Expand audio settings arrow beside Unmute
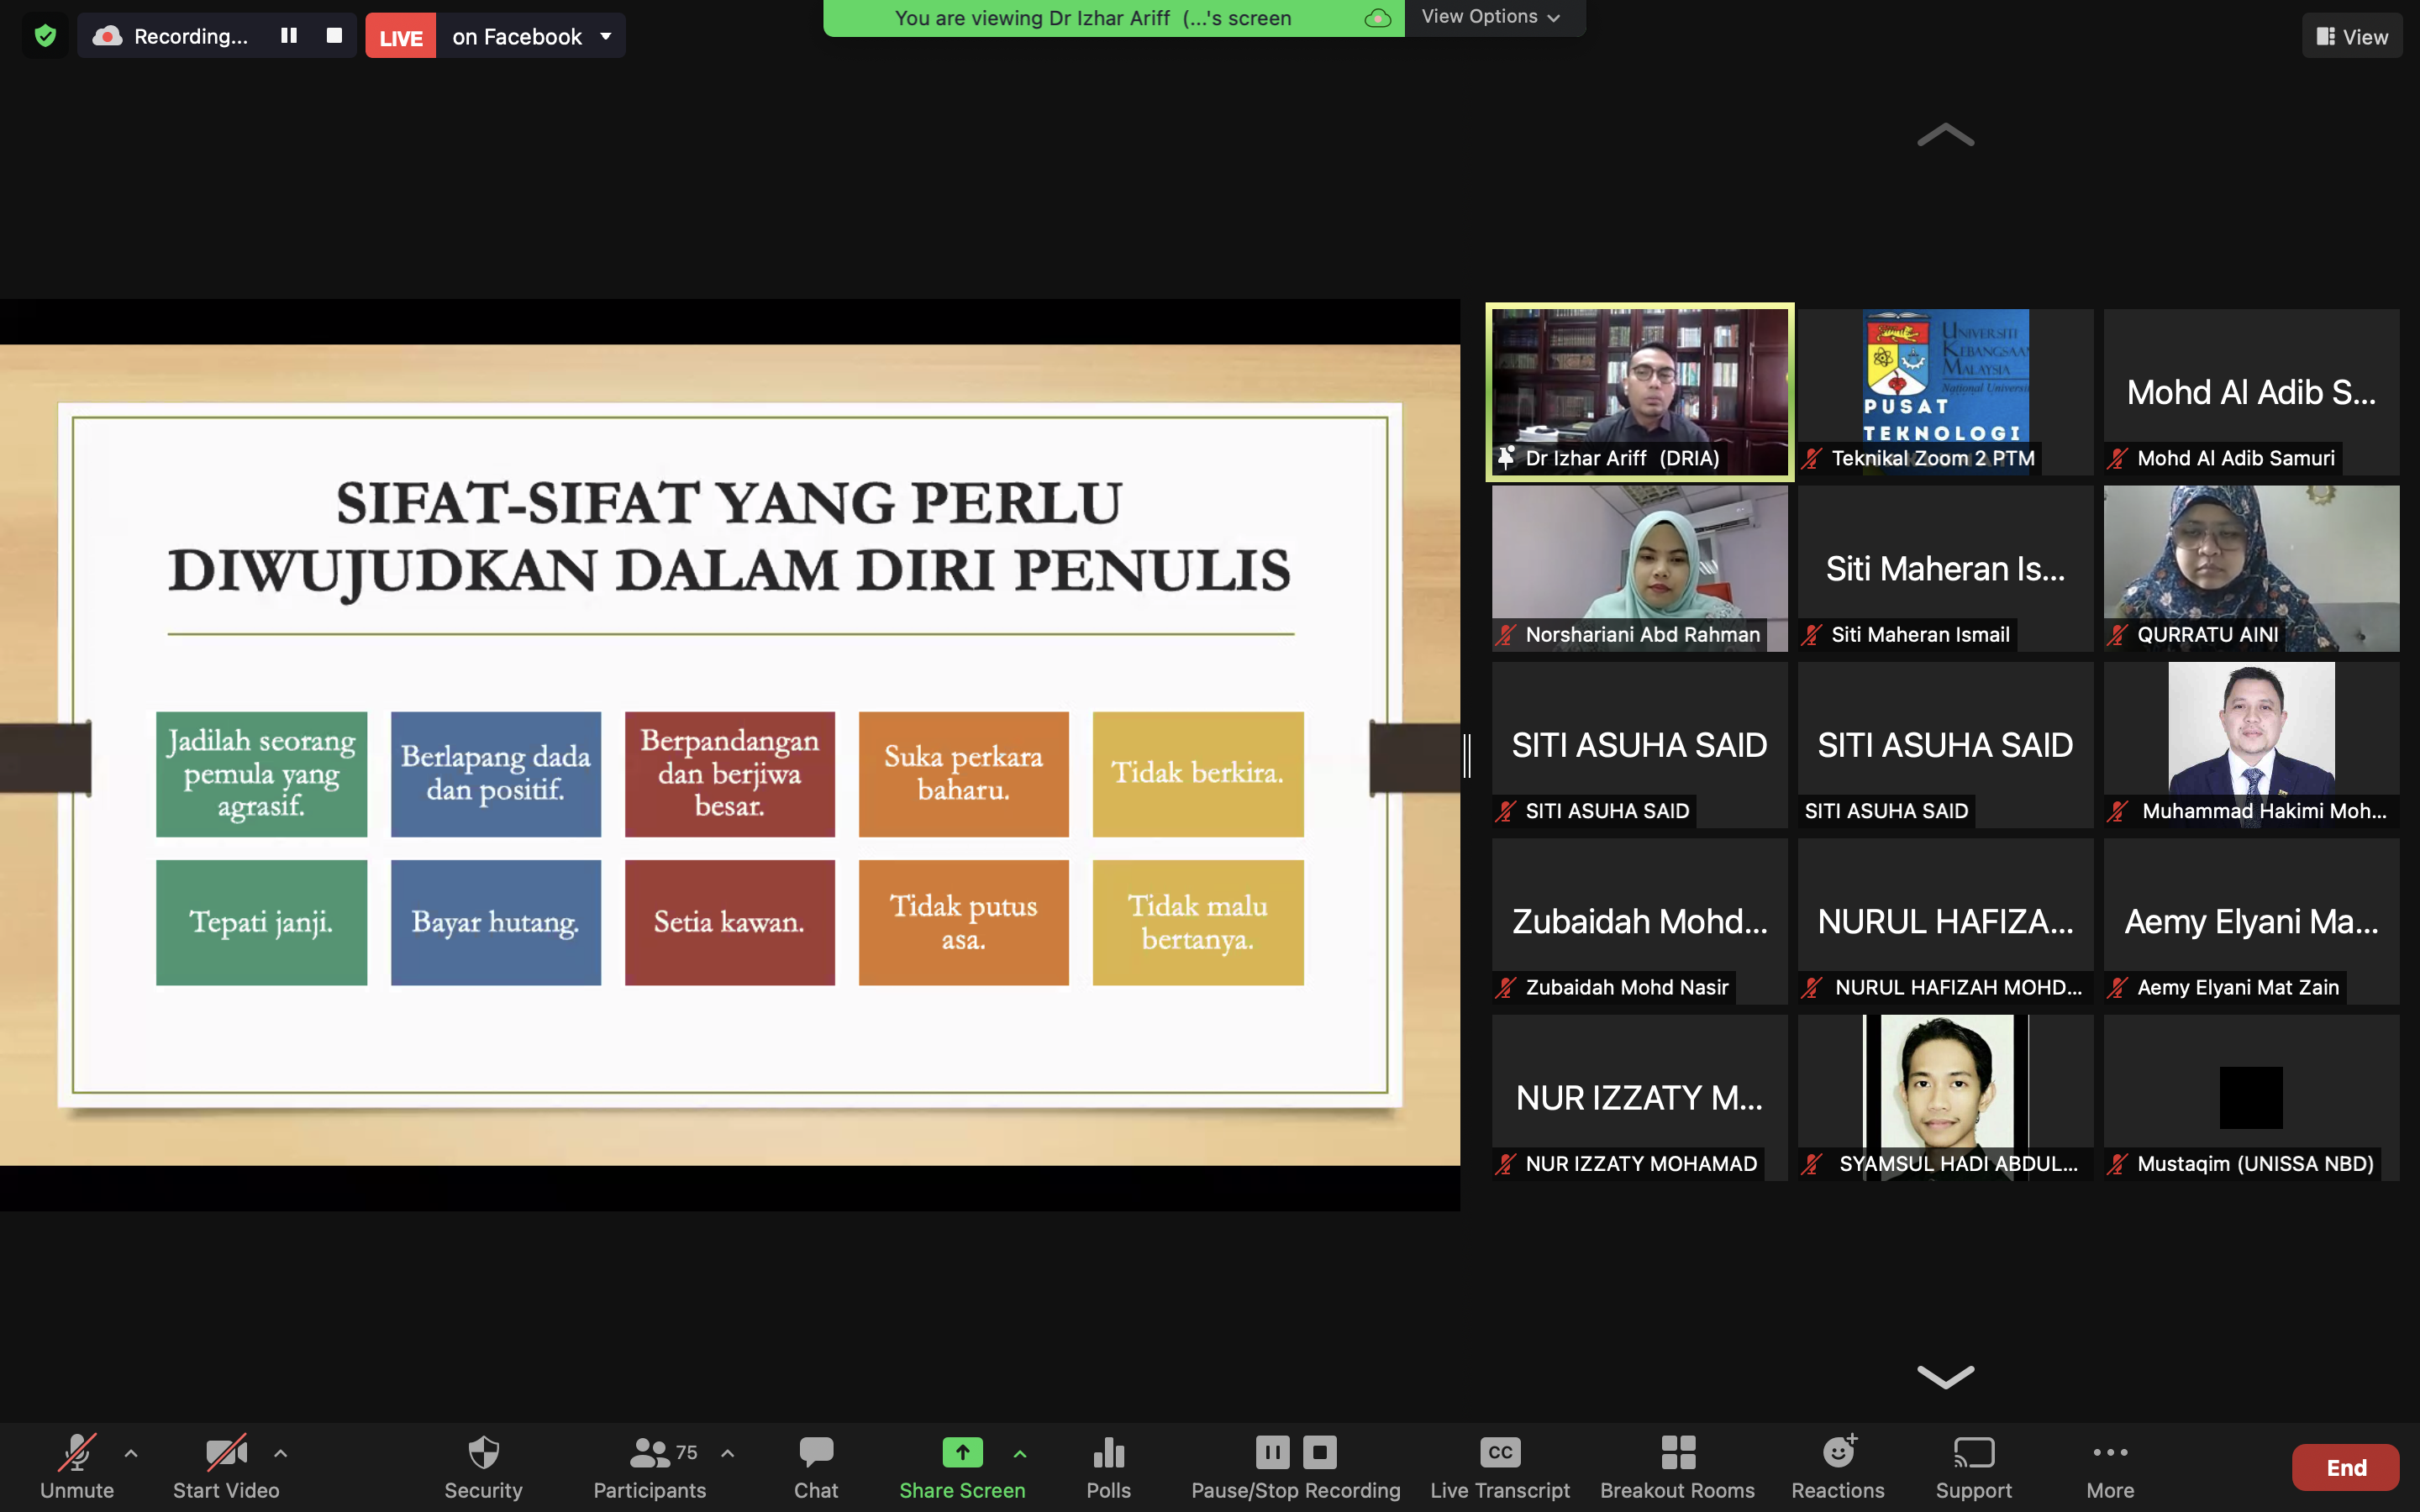2420x1512 pixels. coord(131,1453)
